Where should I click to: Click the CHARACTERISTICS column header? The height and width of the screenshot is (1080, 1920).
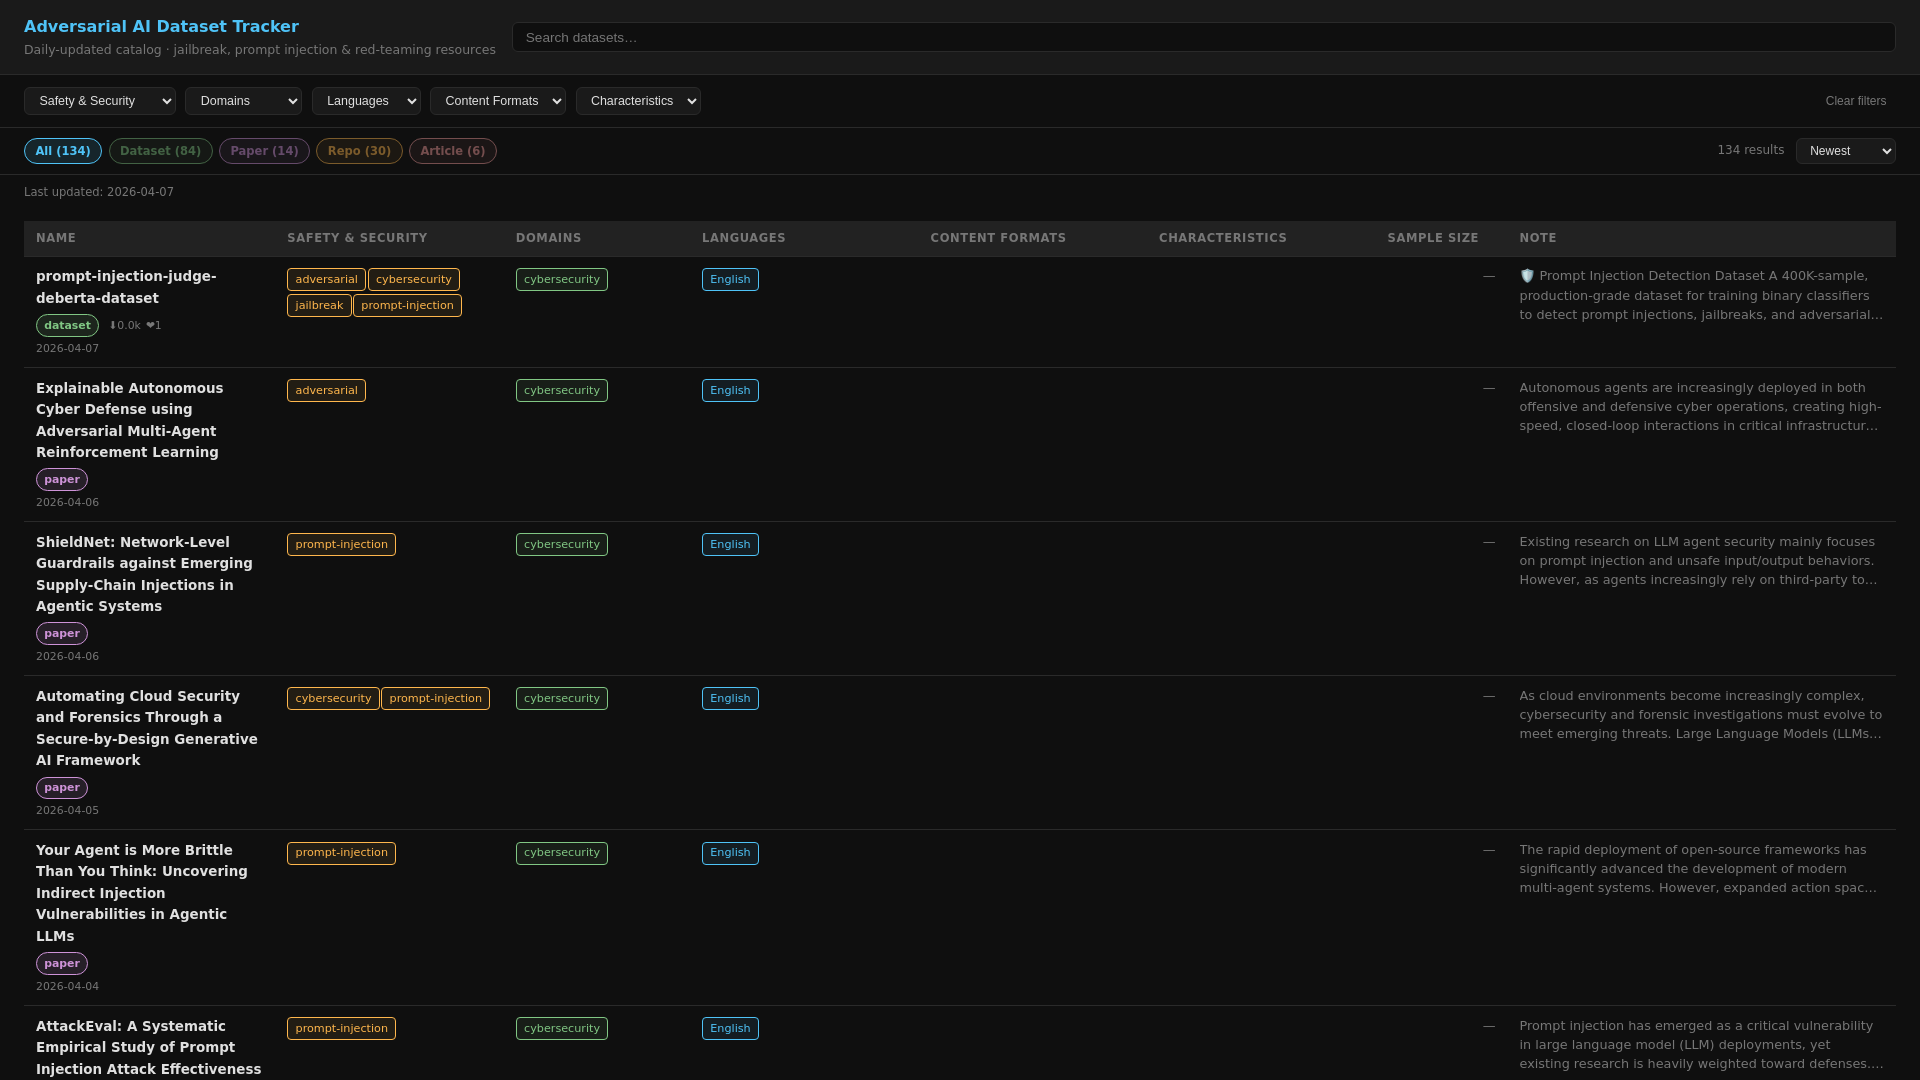point(1222,238)
